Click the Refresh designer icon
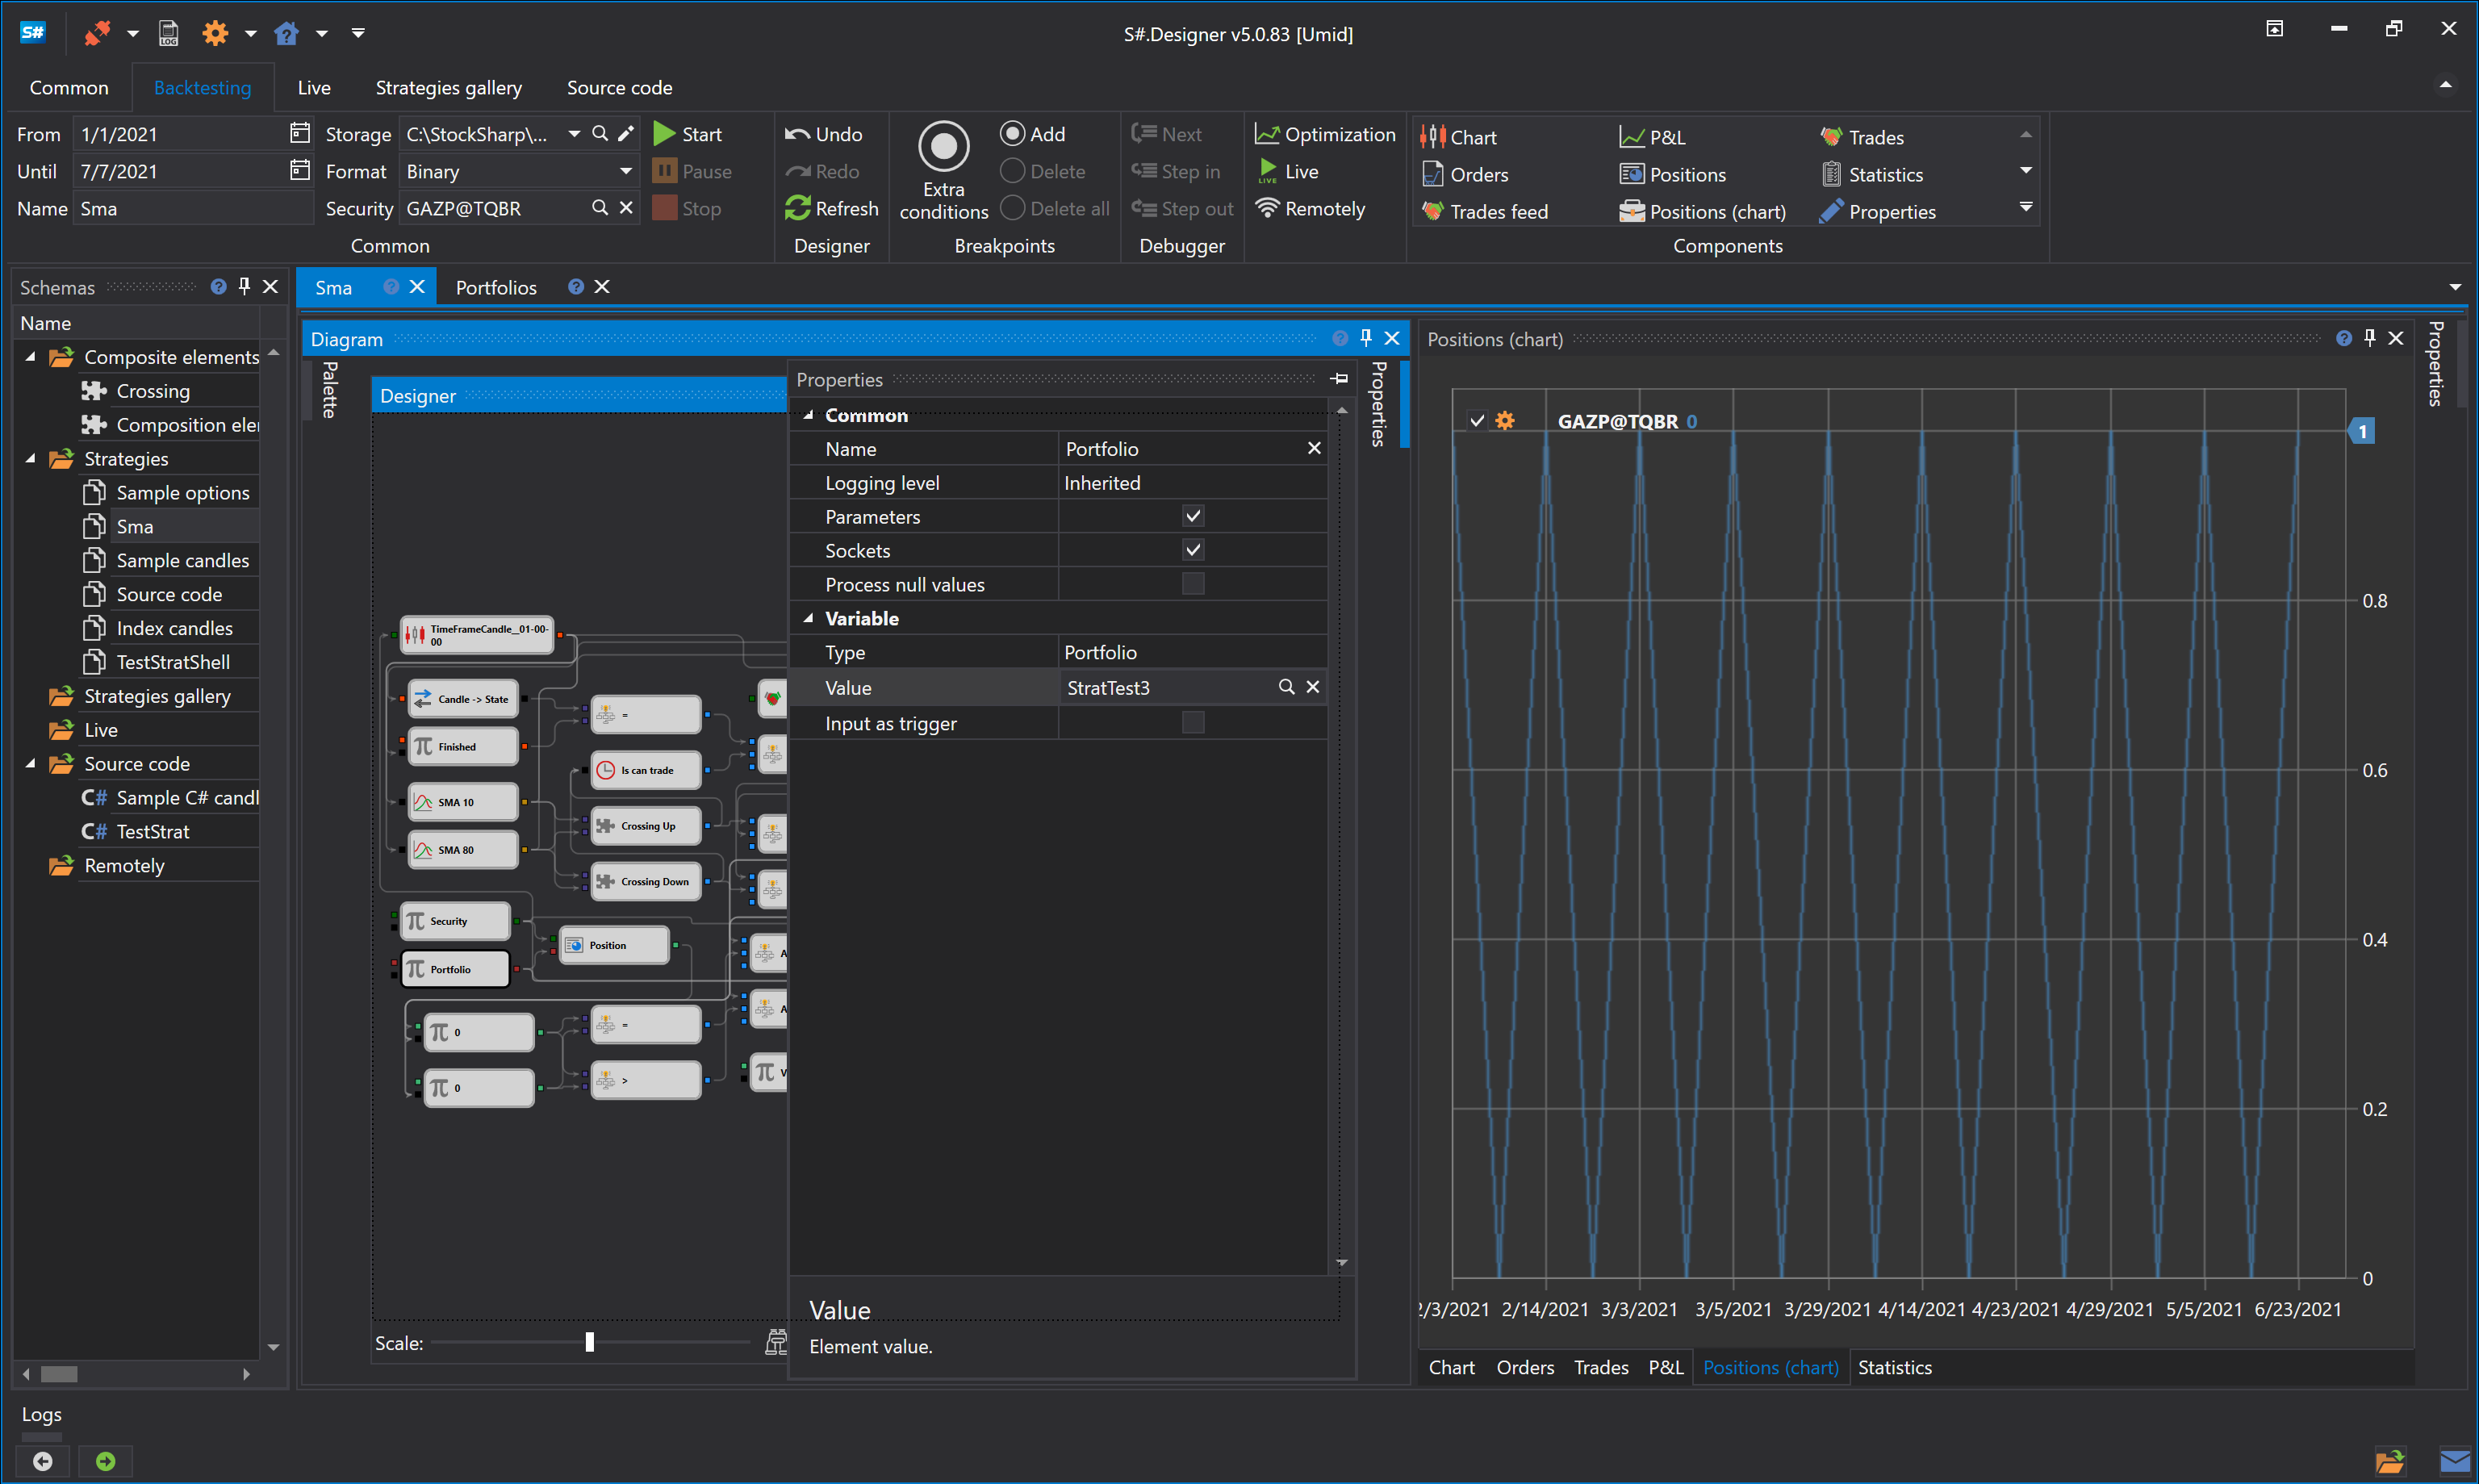The height and width of the screenshot is (1484, 2479). click(797, 208)
